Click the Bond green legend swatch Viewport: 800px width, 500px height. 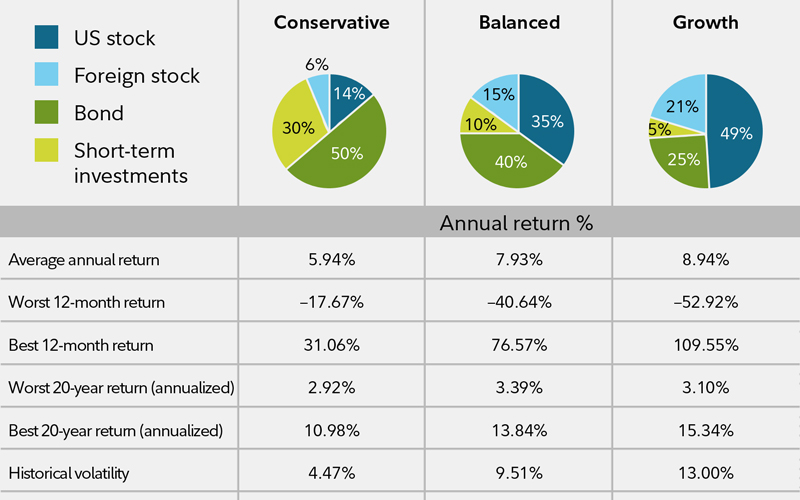click(x=45, y=112)
